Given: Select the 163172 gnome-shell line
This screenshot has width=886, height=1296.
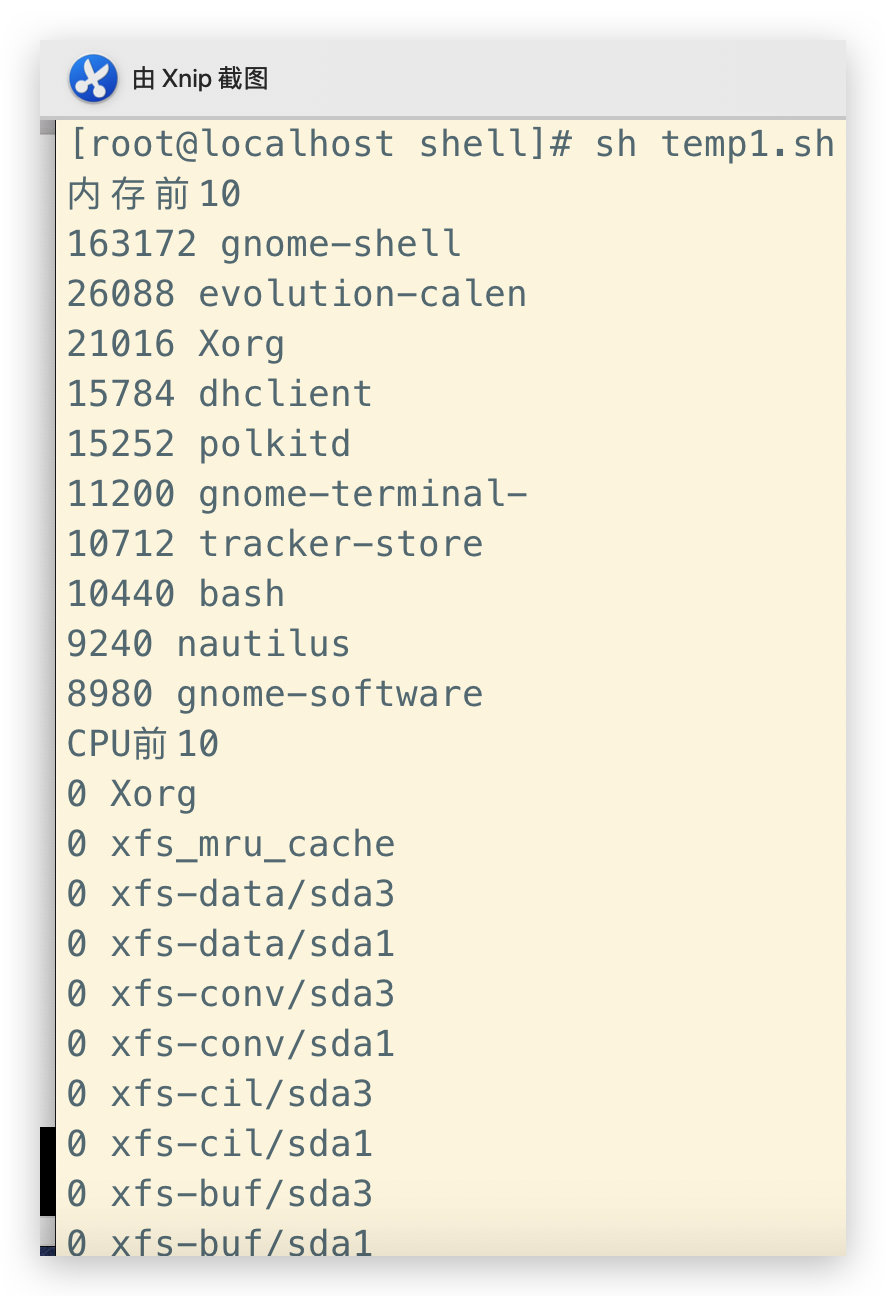Looking at the screenshot, I should (264, 244).
